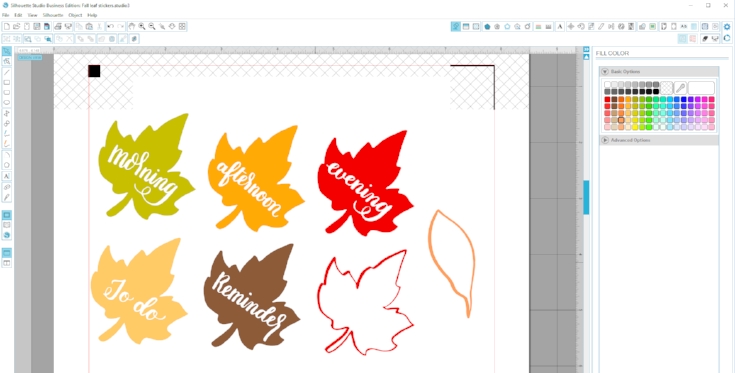The width and height of the screenshot is (735, 373).
Task: Click the current color preview box
Action: (x=701, y=88)
